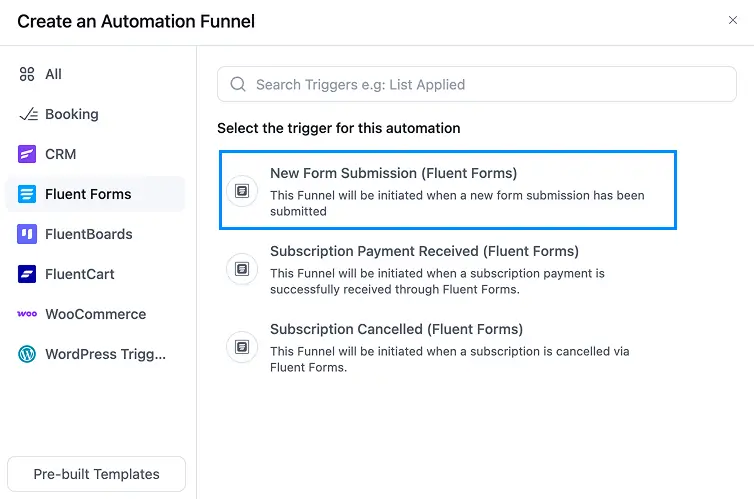Viewport: 754px width, 499px height.
Task: Click the description about new form submission
Action: point(457,203)
